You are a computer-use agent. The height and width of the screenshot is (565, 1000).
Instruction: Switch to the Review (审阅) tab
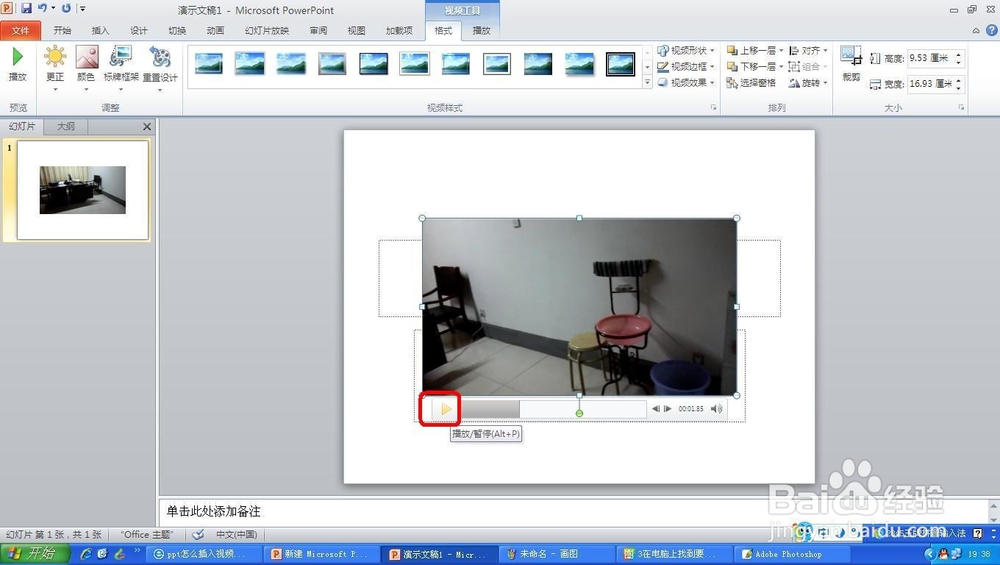[x=318, y=31]
